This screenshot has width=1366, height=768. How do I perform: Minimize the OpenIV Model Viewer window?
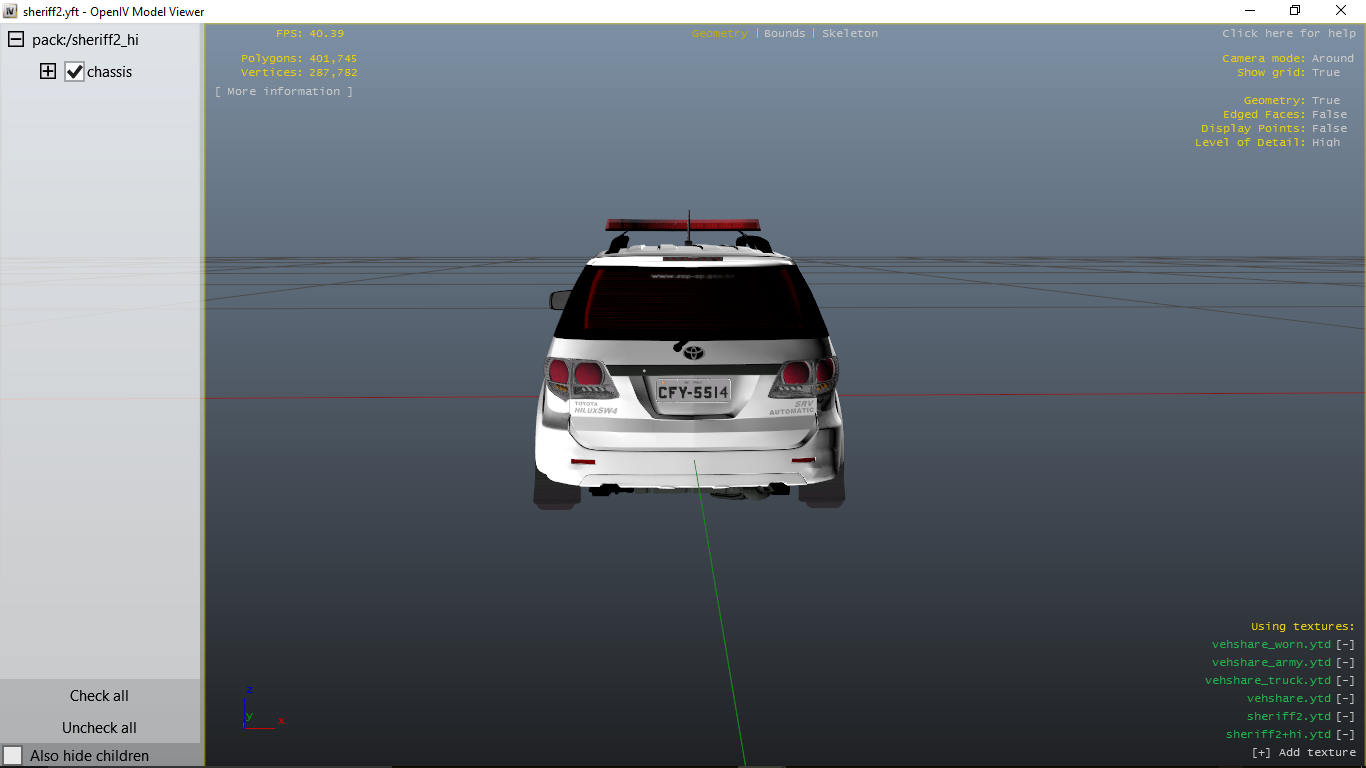pyautogui.click(x=1249, y=11)
